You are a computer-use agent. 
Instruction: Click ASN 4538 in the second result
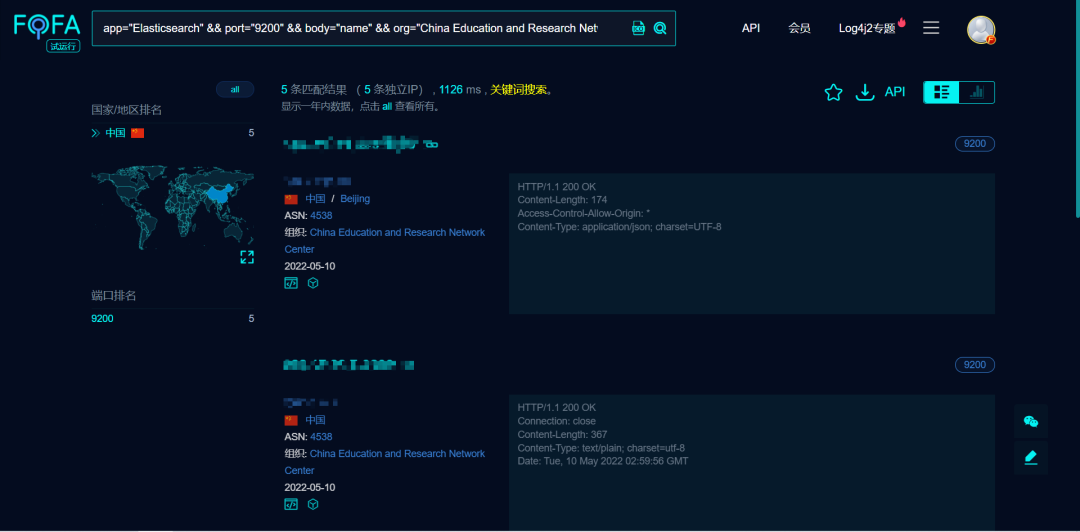pyautogui.click(x=321, y=437)
